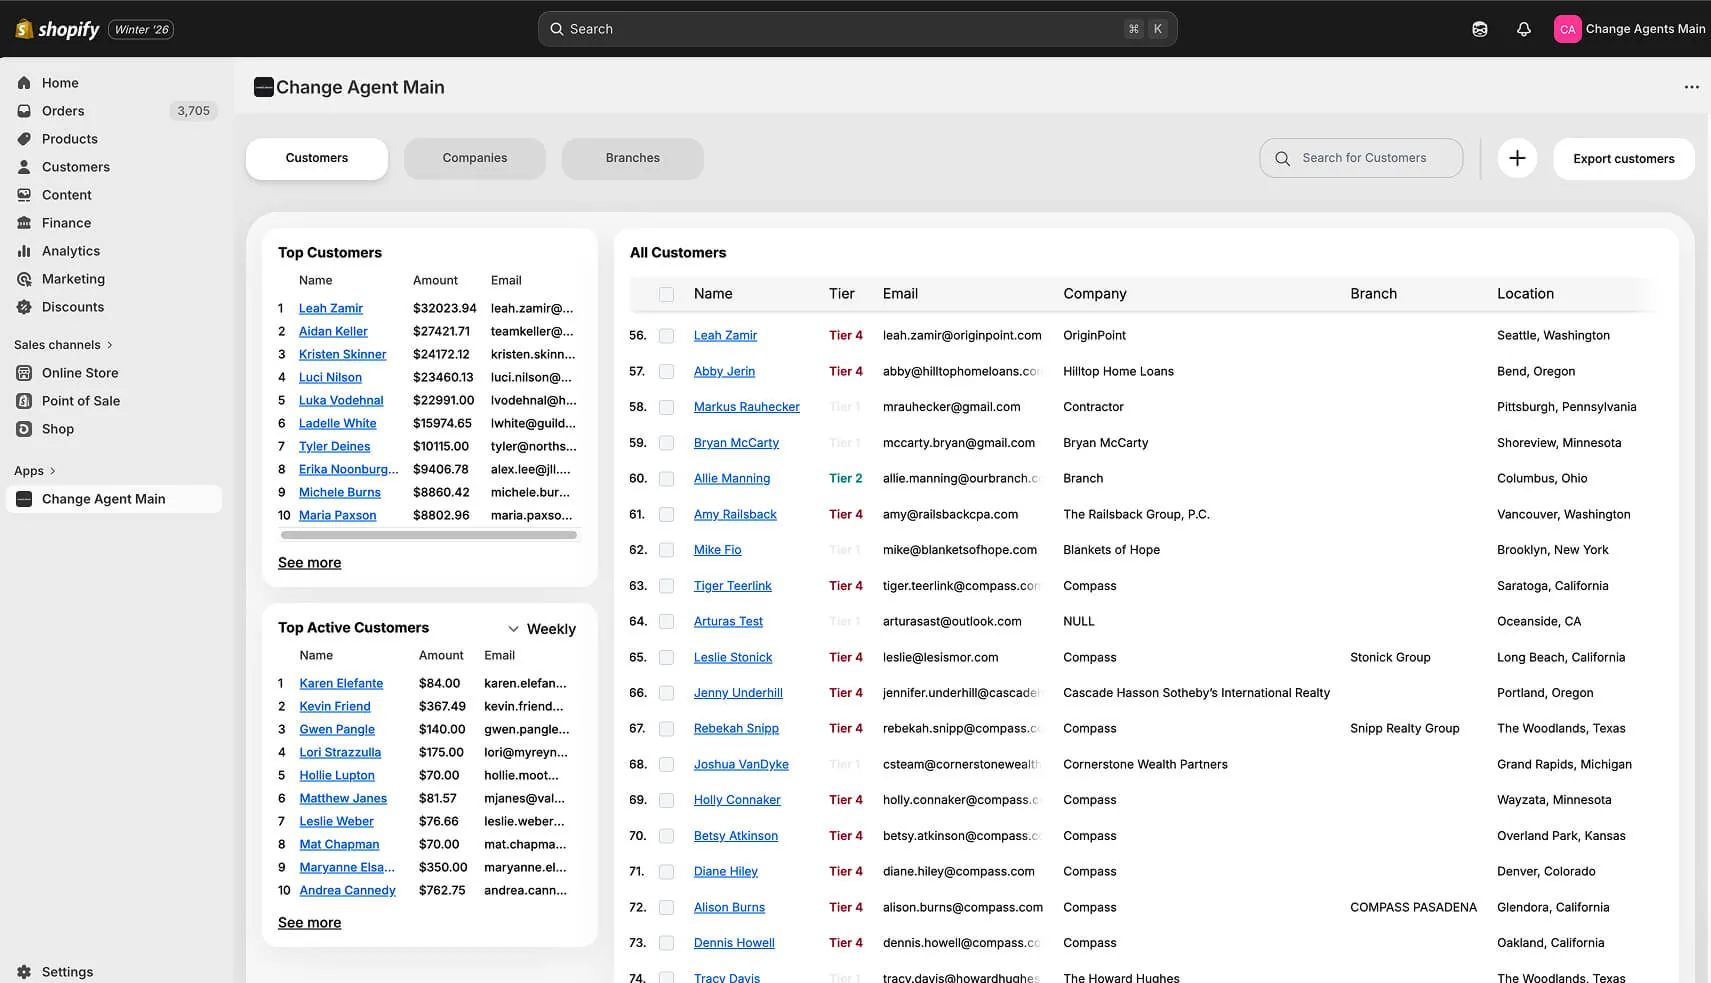This screenshot has height=983, width=1711.
Task: Click See more under Top Customers
Action: 309,563
